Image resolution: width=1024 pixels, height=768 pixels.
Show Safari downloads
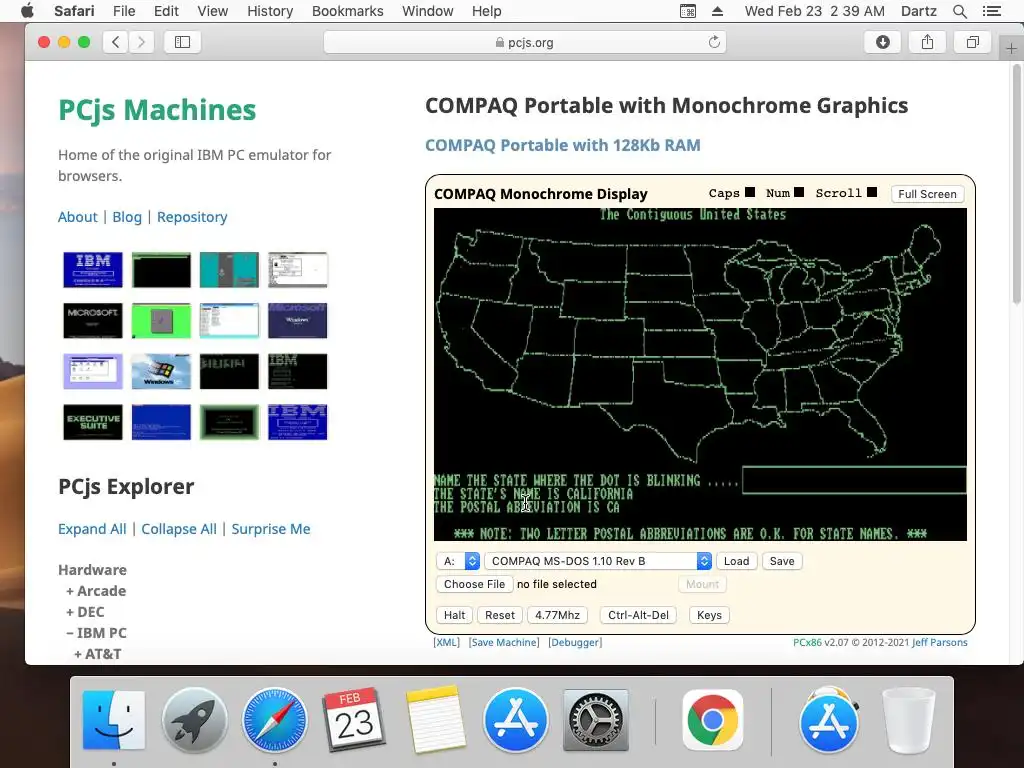(x=882, y=42)
